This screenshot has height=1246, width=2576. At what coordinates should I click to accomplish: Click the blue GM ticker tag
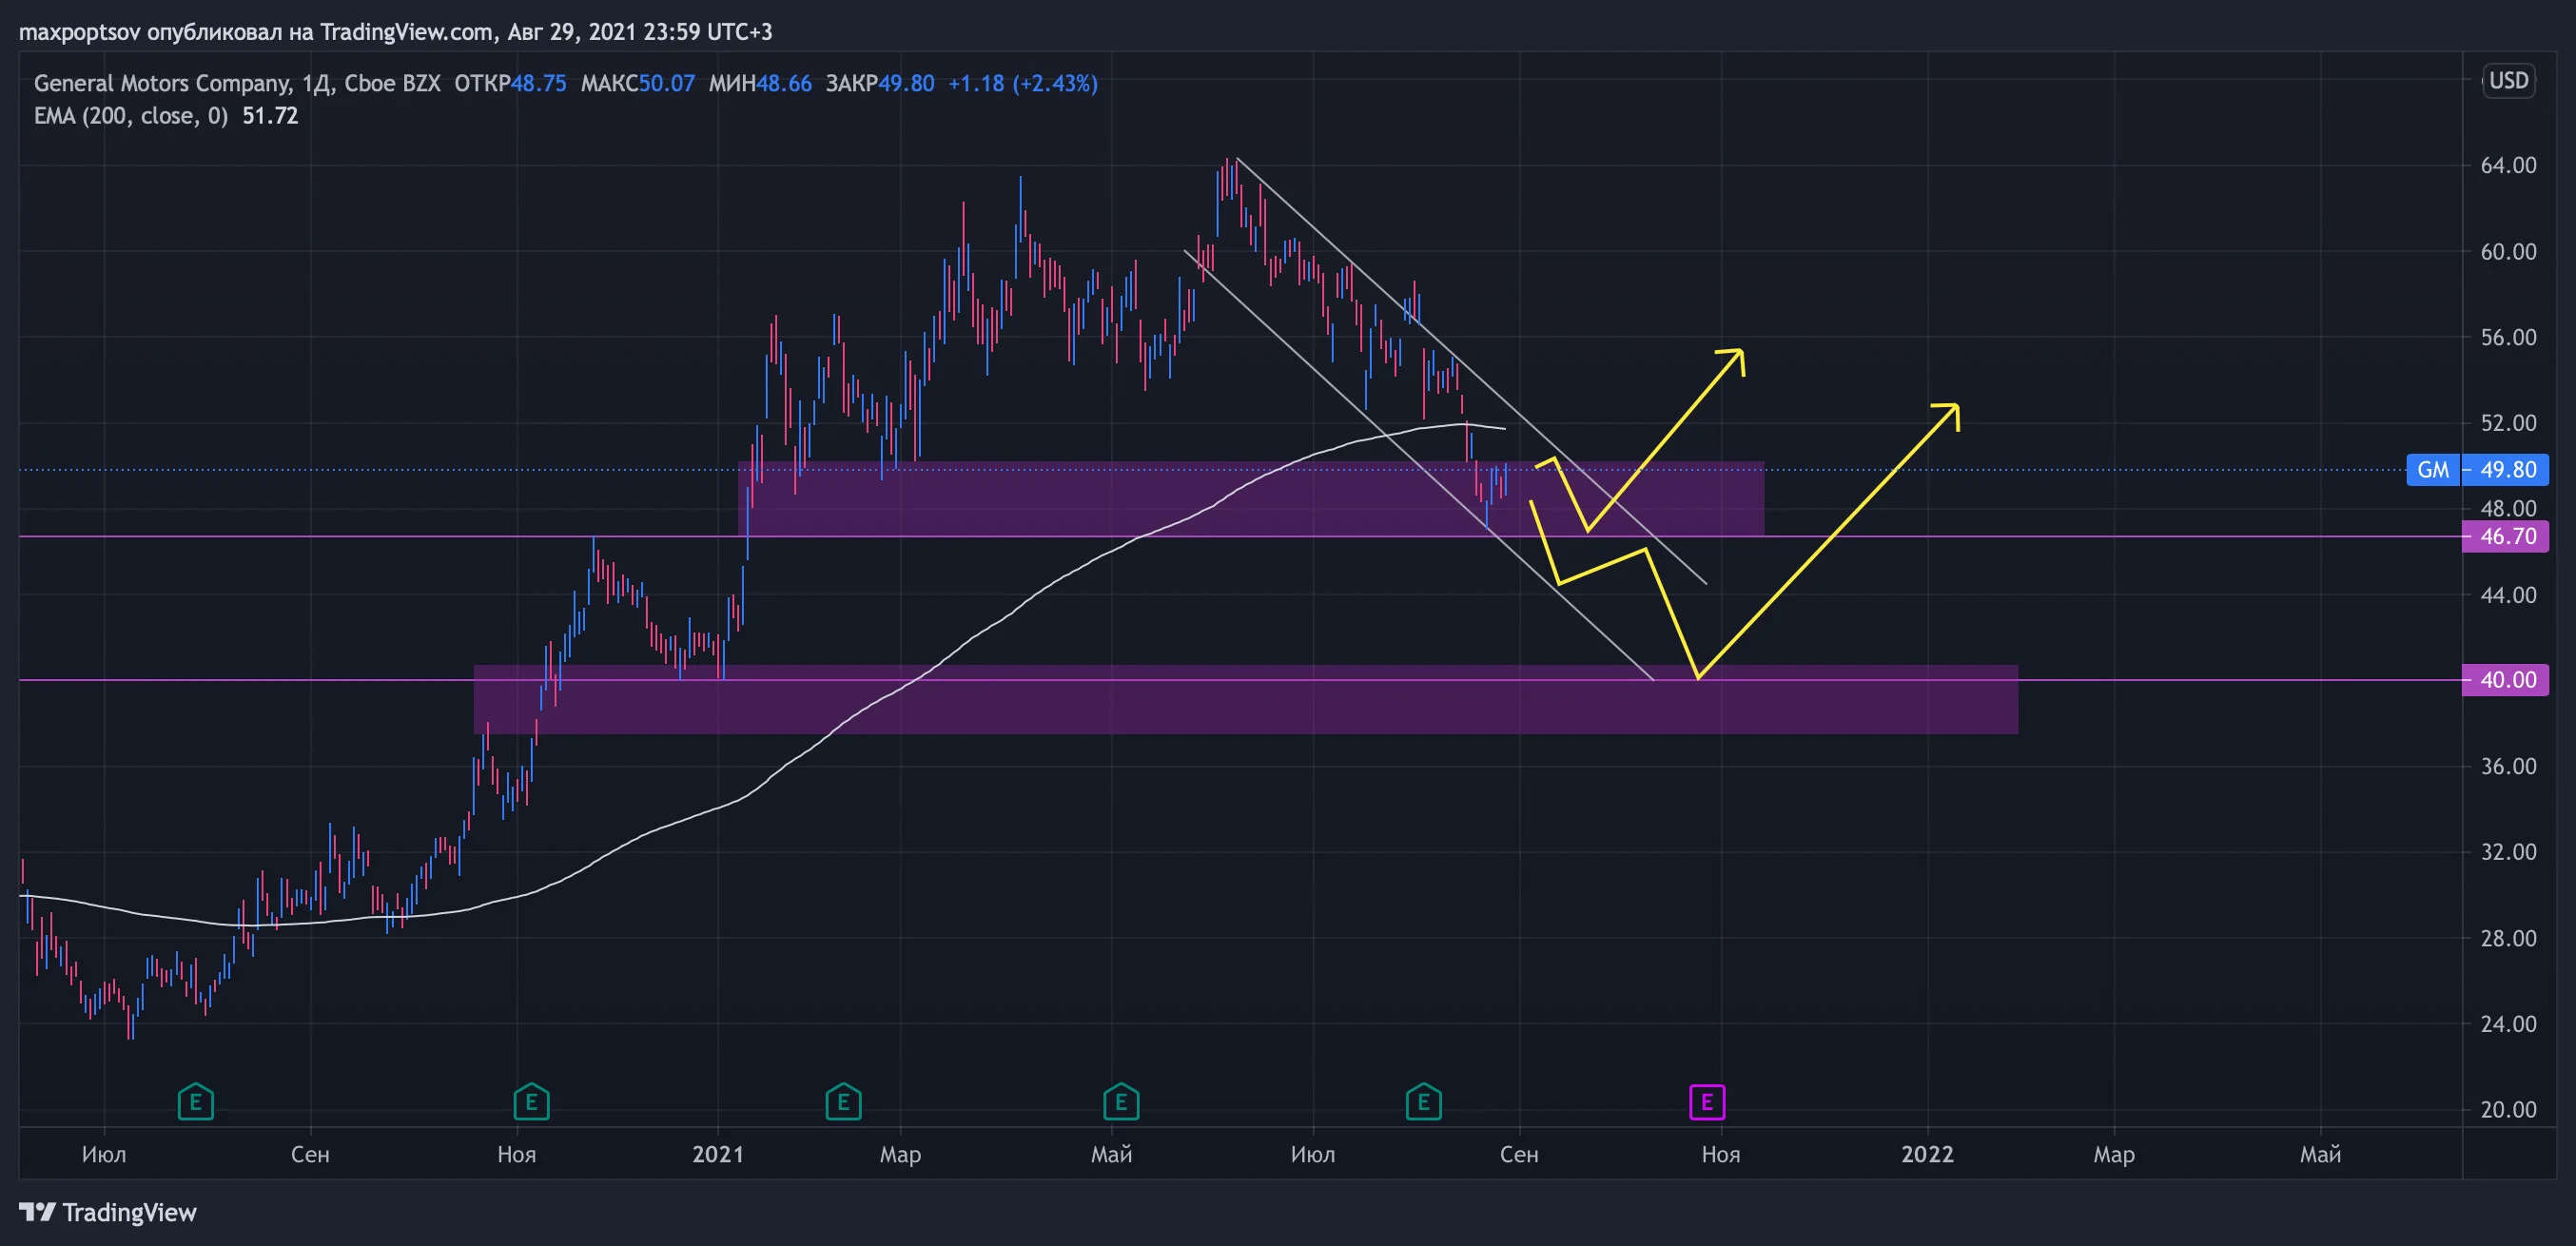point(2433,470)
